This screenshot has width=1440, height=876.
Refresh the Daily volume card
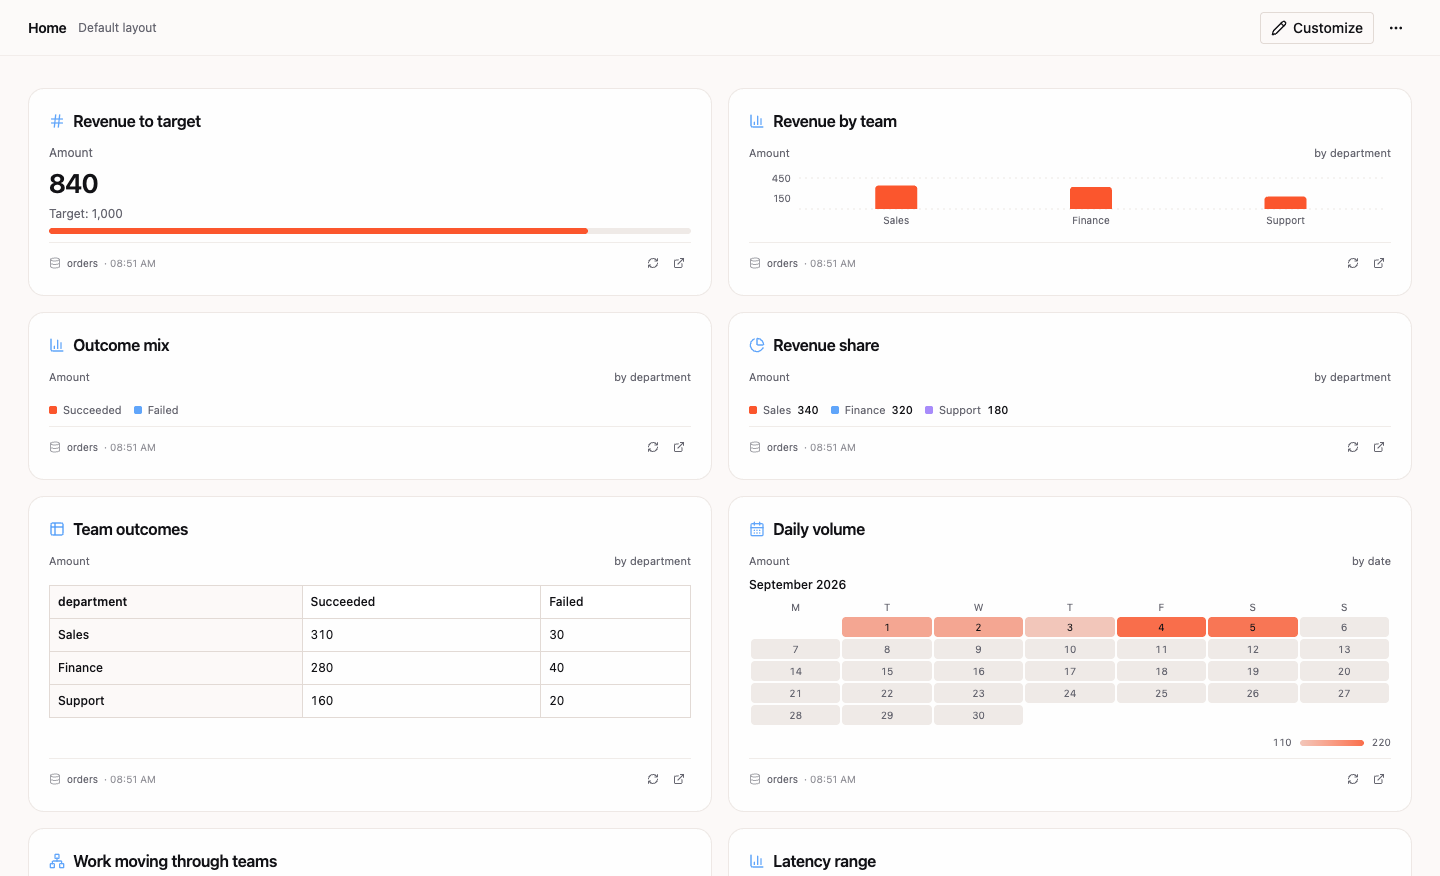click(1353, 779)
